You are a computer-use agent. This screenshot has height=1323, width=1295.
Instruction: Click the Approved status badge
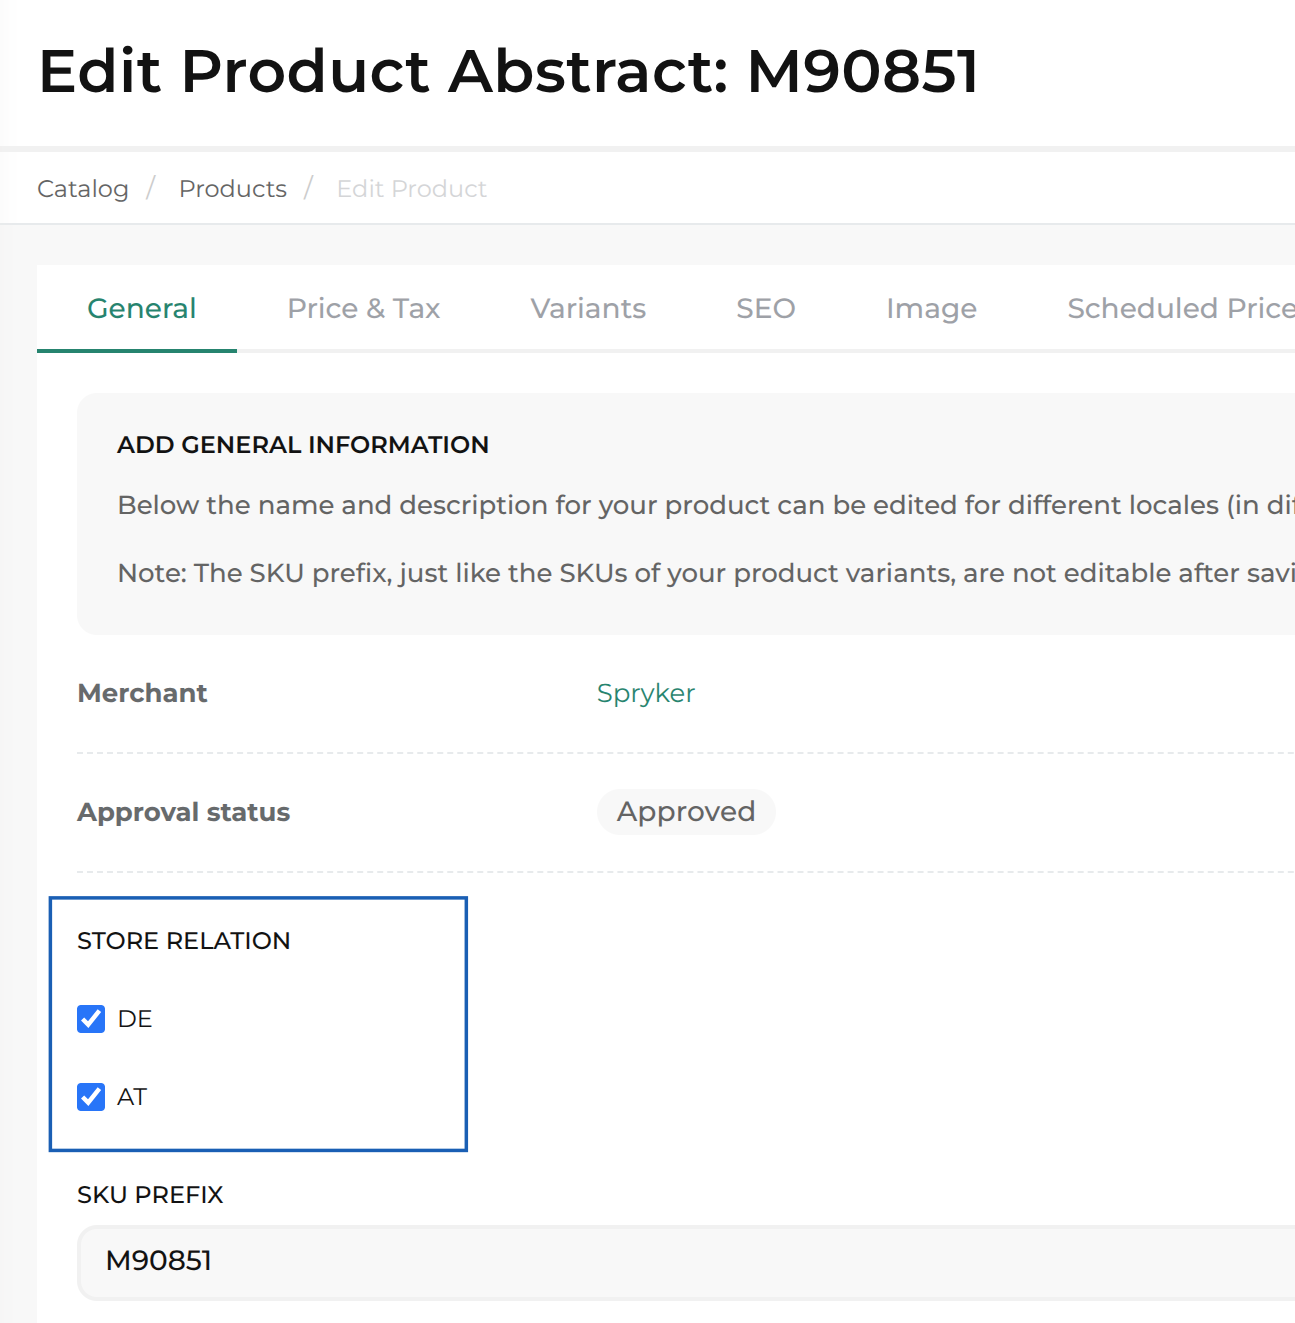click(x=686, y=812)
